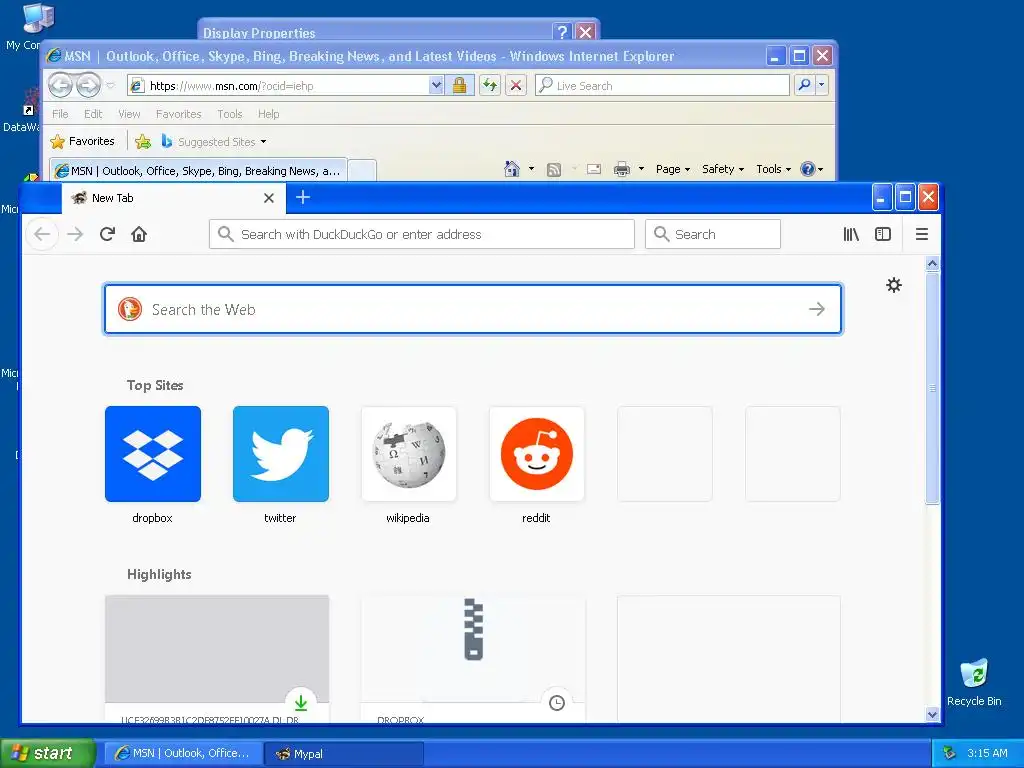Open IE Page dropdown menu
This screenshot has height=768, width=1024.
(x=673, y=169)
